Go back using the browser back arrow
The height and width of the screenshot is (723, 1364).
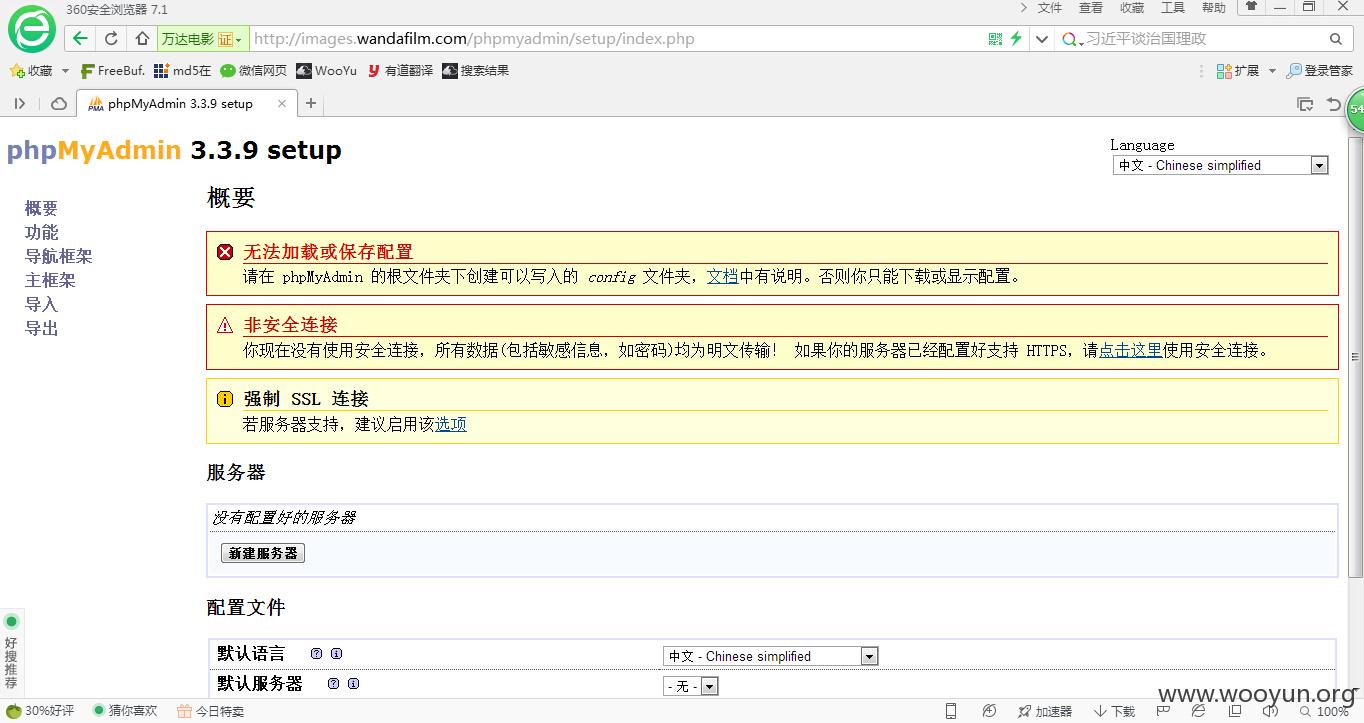(x=80, y=39)
